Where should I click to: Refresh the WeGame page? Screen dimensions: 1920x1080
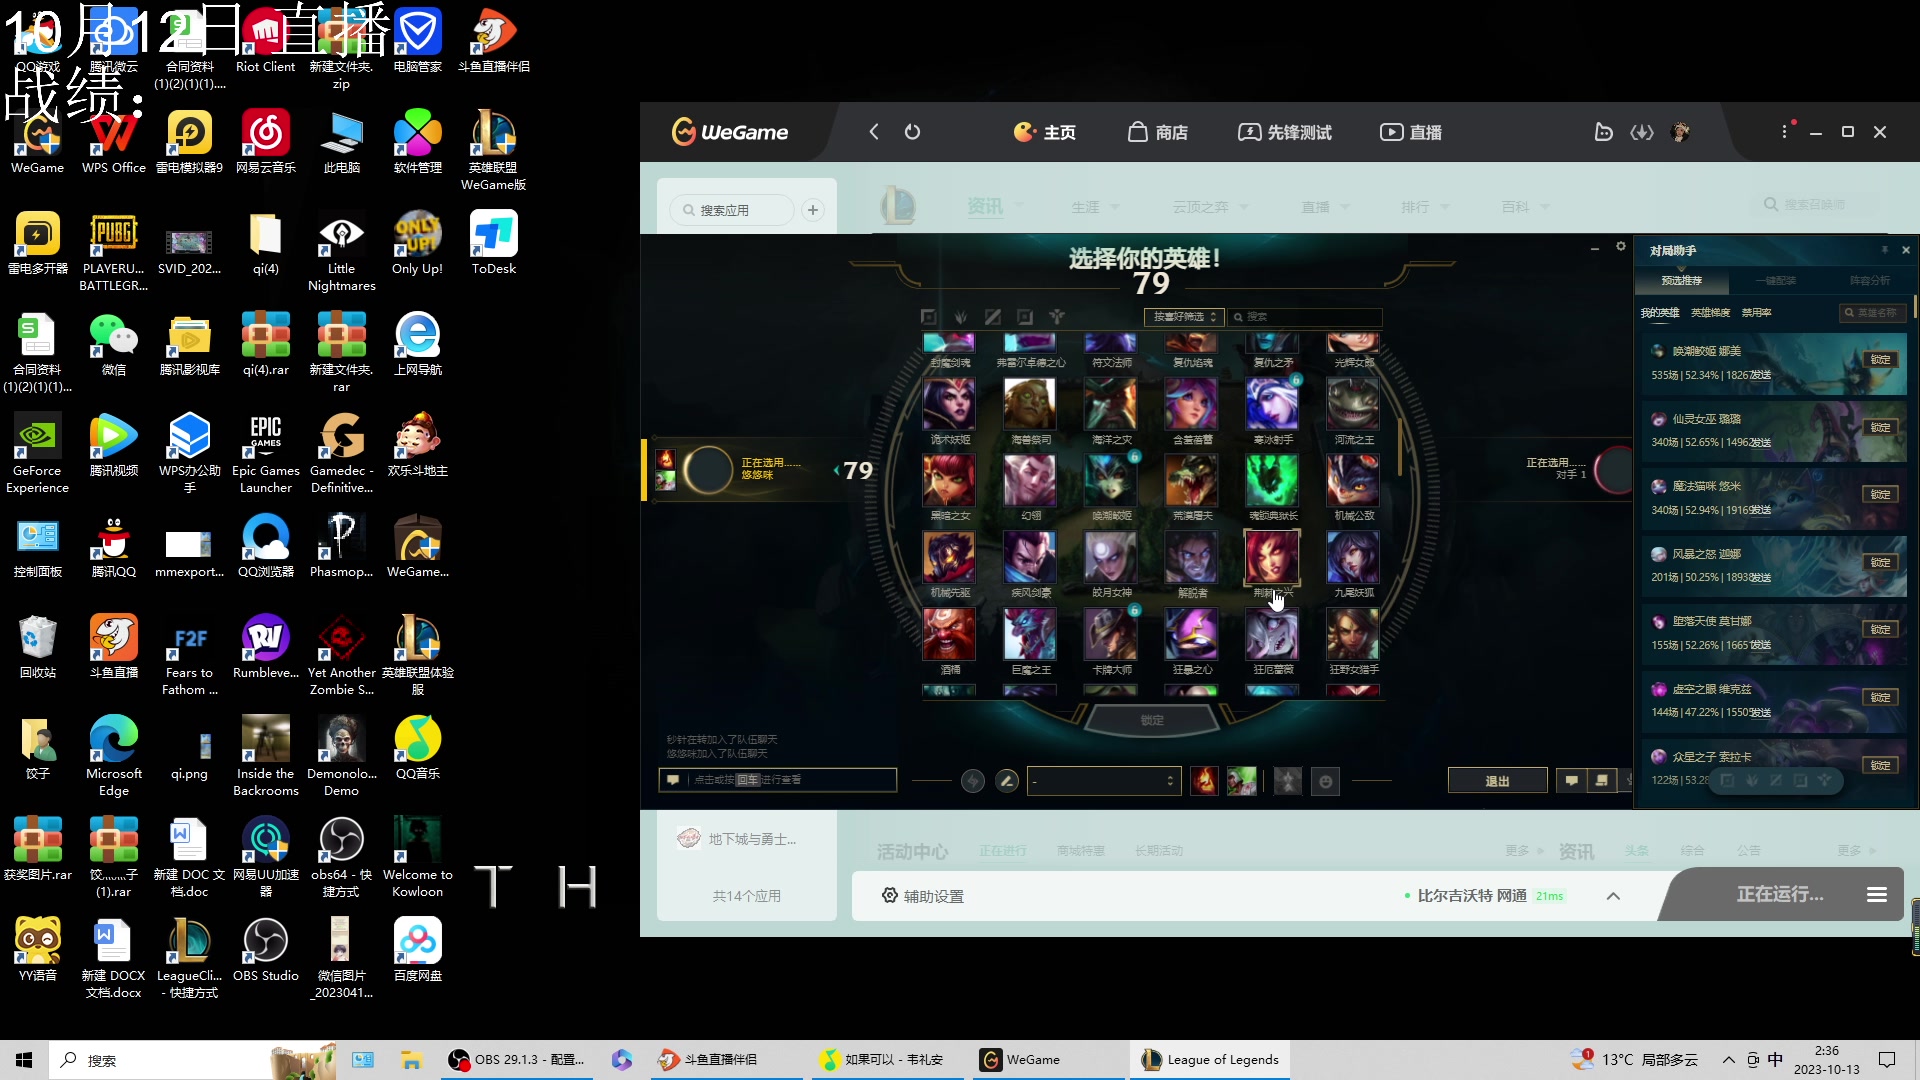click(912, 132)
